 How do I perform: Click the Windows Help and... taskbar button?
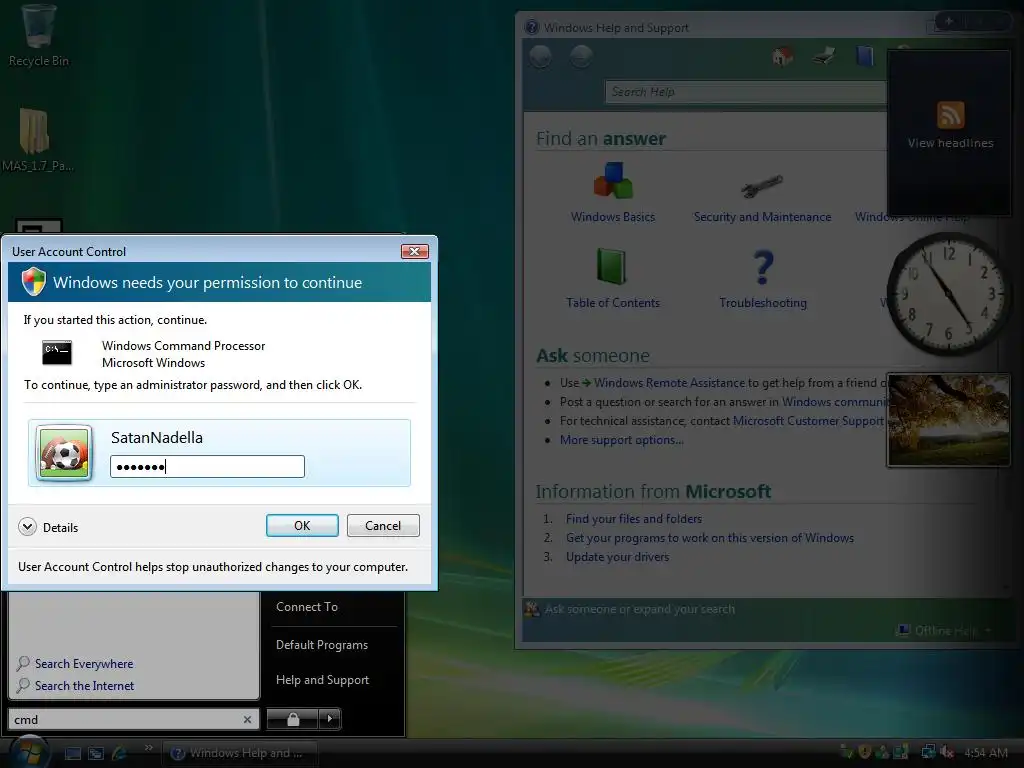(x=240, y=753)
